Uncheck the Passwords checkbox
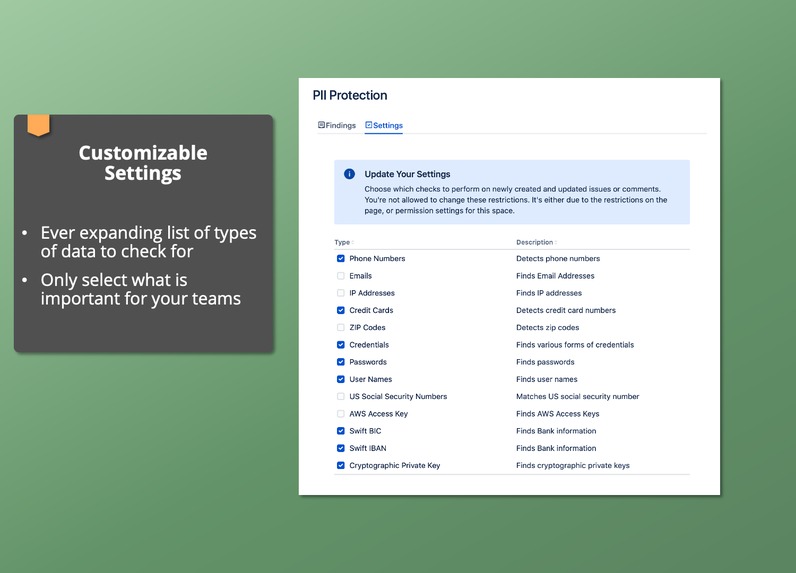Screen dimensions: 796x573 [x=341, y=362]
